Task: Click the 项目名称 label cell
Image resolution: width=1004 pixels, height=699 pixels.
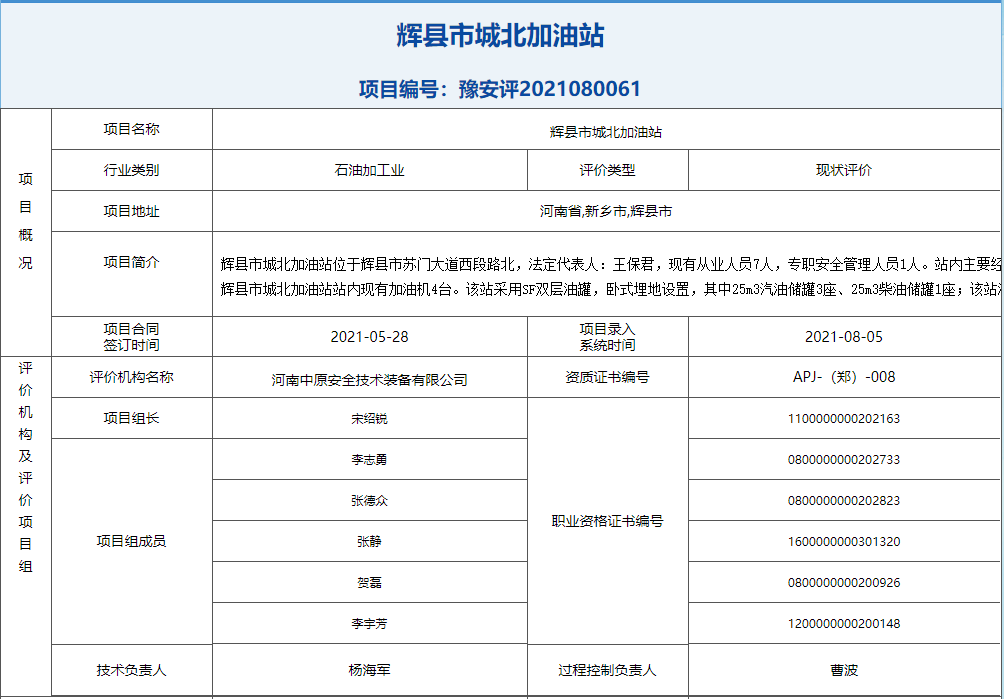Action: [131, 129]
